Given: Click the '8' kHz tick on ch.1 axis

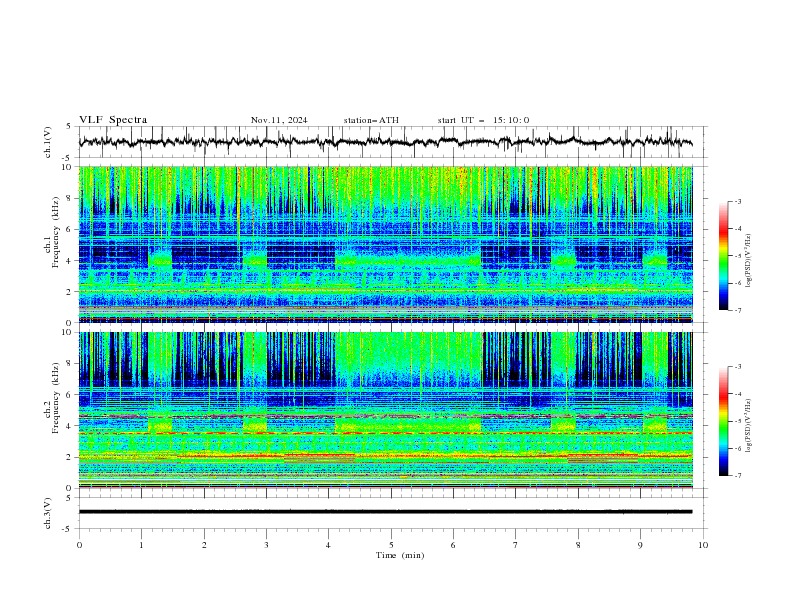Looking at the screenshot, I should (x=71, y=198).
